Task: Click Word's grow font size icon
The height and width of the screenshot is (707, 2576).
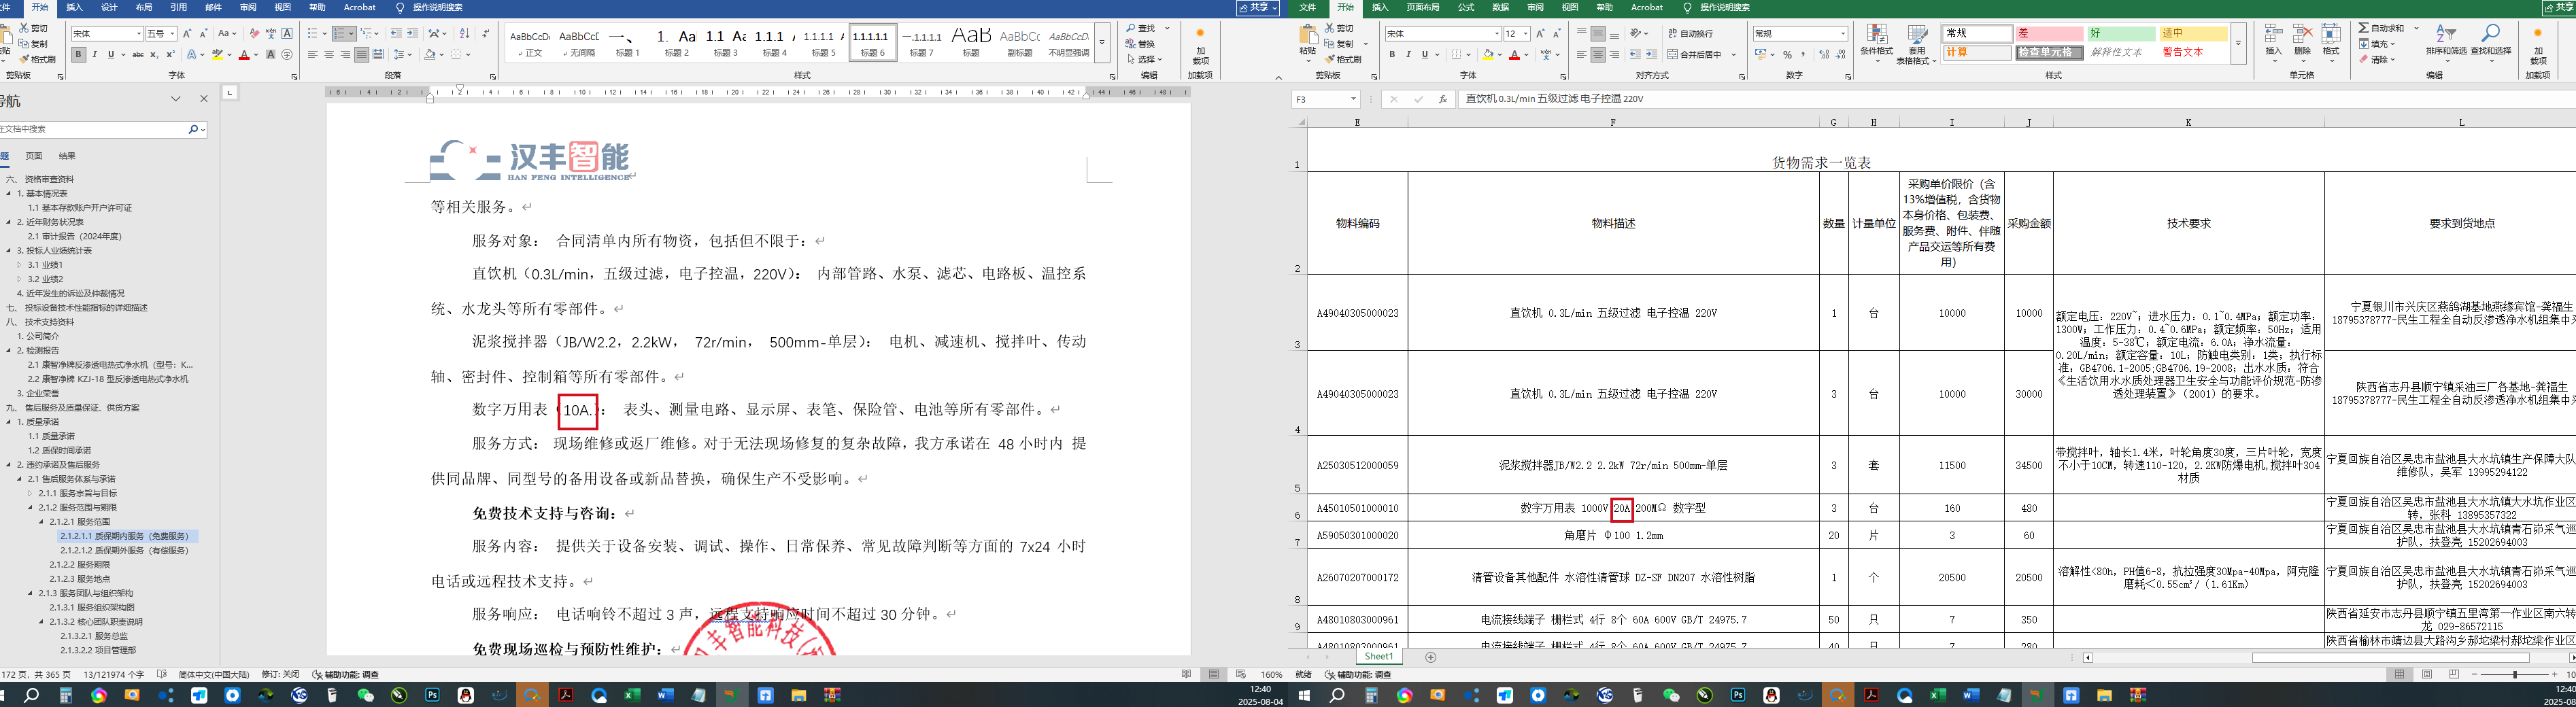Action: (x=187, y=34)
